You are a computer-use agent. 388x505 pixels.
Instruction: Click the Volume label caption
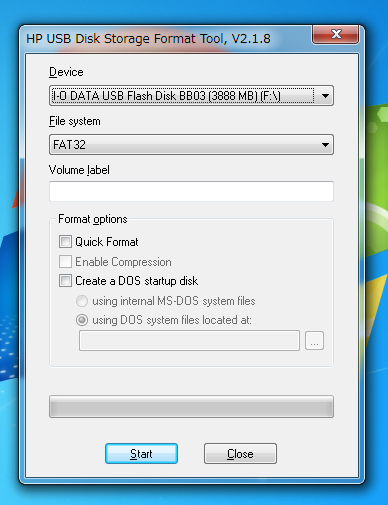coord(79,170)
